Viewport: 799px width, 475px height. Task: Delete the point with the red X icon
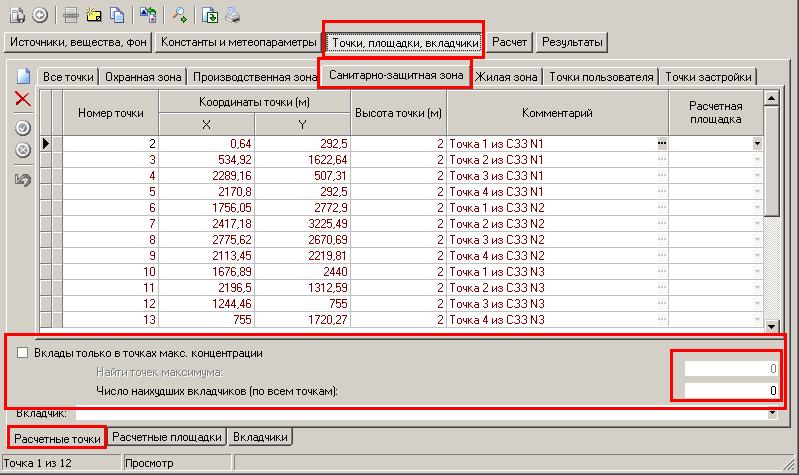[22, 99]
